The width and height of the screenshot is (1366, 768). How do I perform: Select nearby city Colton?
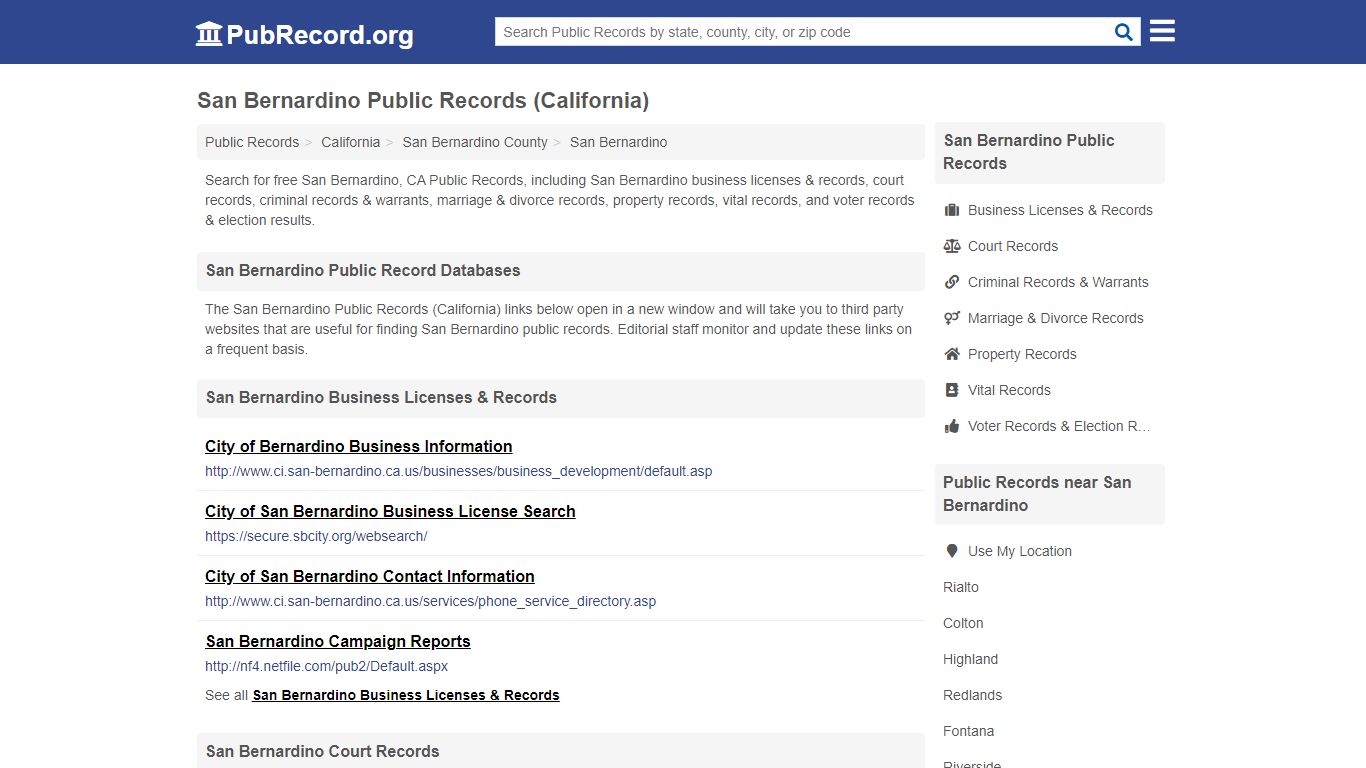[963, 623]
